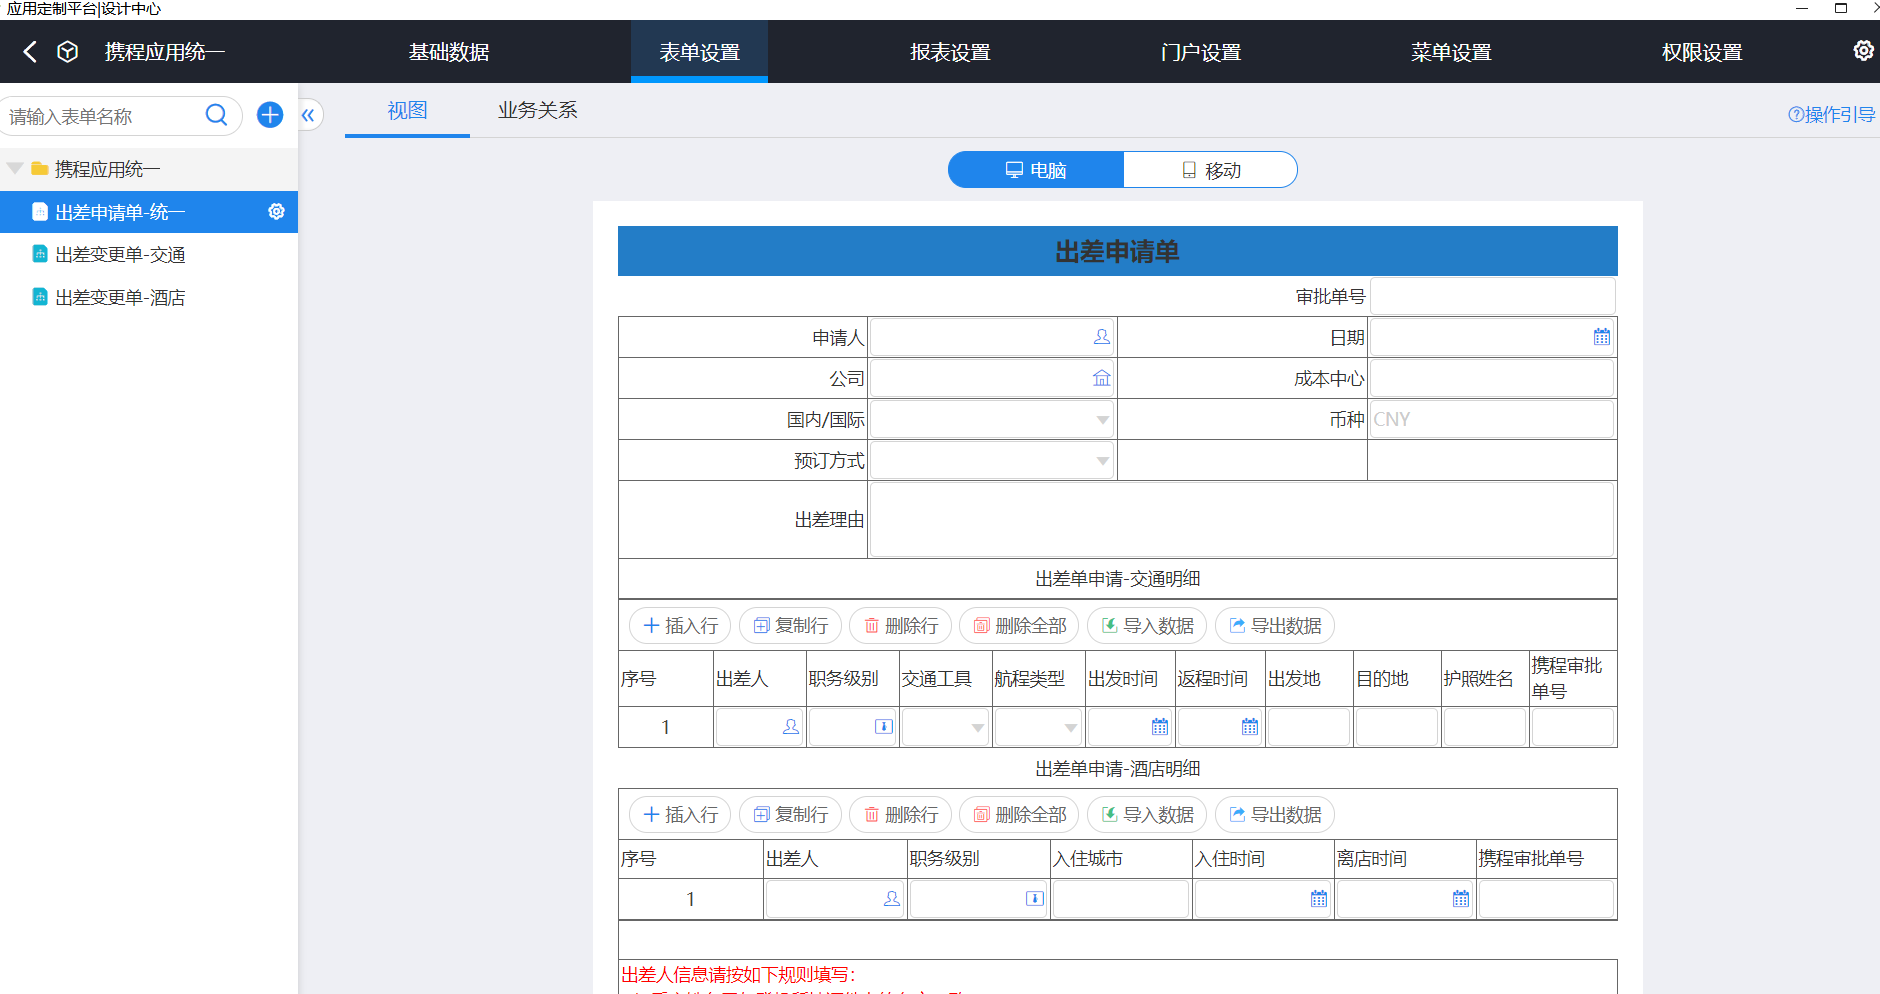Open the 报表设置 tab
Viewport: 1880px width, 994px height.
949,52
